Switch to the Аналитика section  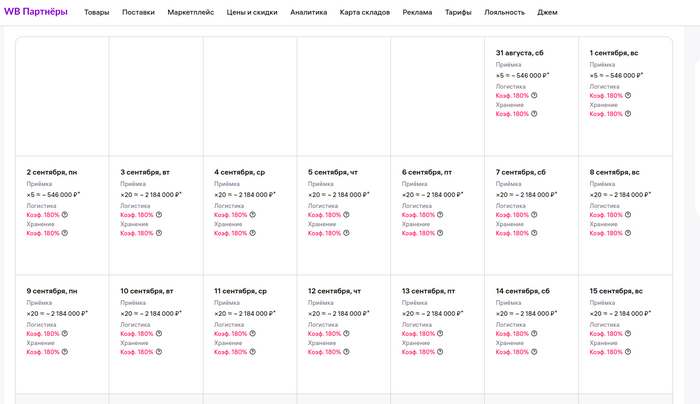[308, 13]
